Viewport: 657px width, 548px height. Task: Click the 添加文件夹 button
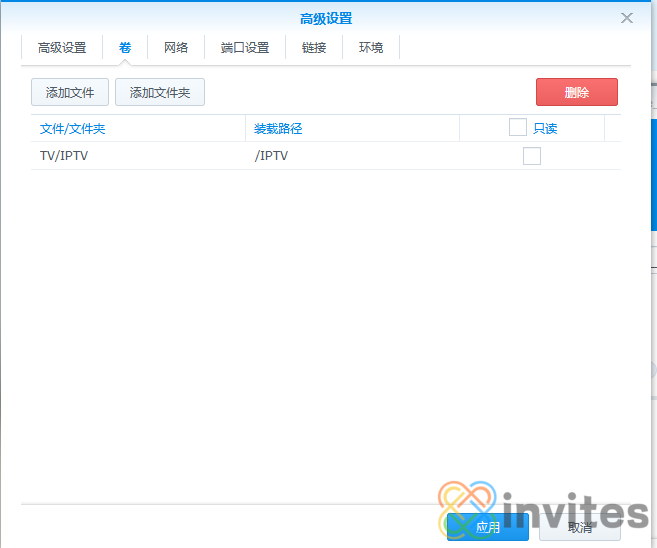click(160, 92)
